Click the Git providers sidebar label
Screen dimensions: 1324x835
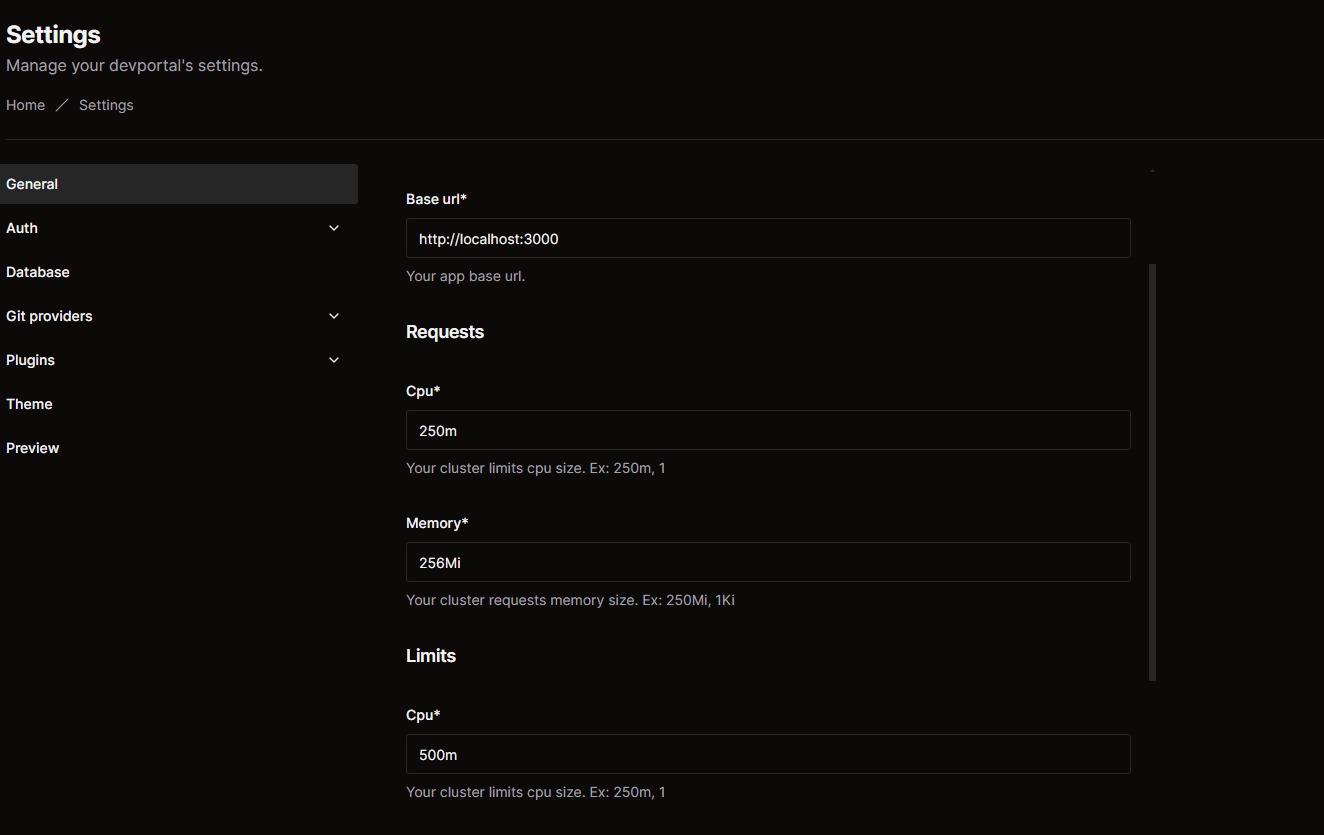pos(49,316)
